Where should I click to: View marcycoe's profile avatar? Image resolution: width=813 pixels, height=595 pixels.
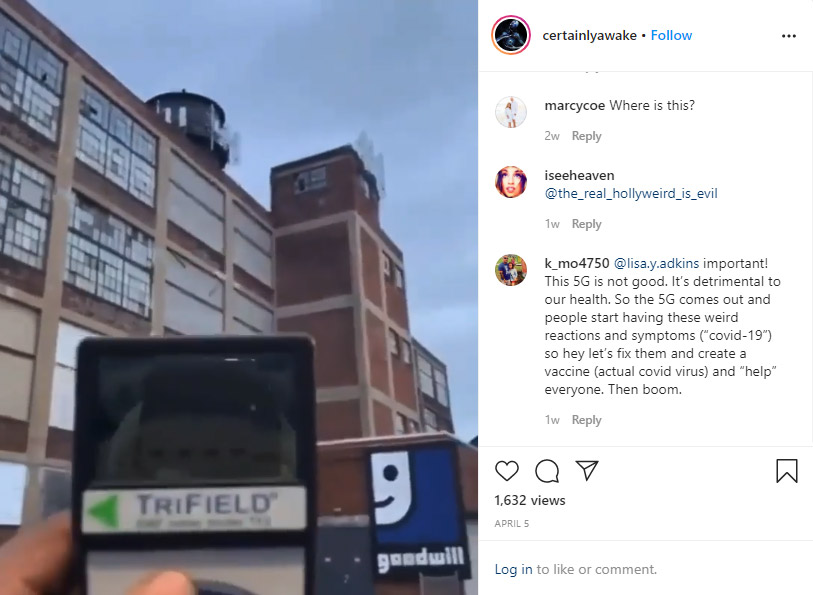tap(511, 111)
